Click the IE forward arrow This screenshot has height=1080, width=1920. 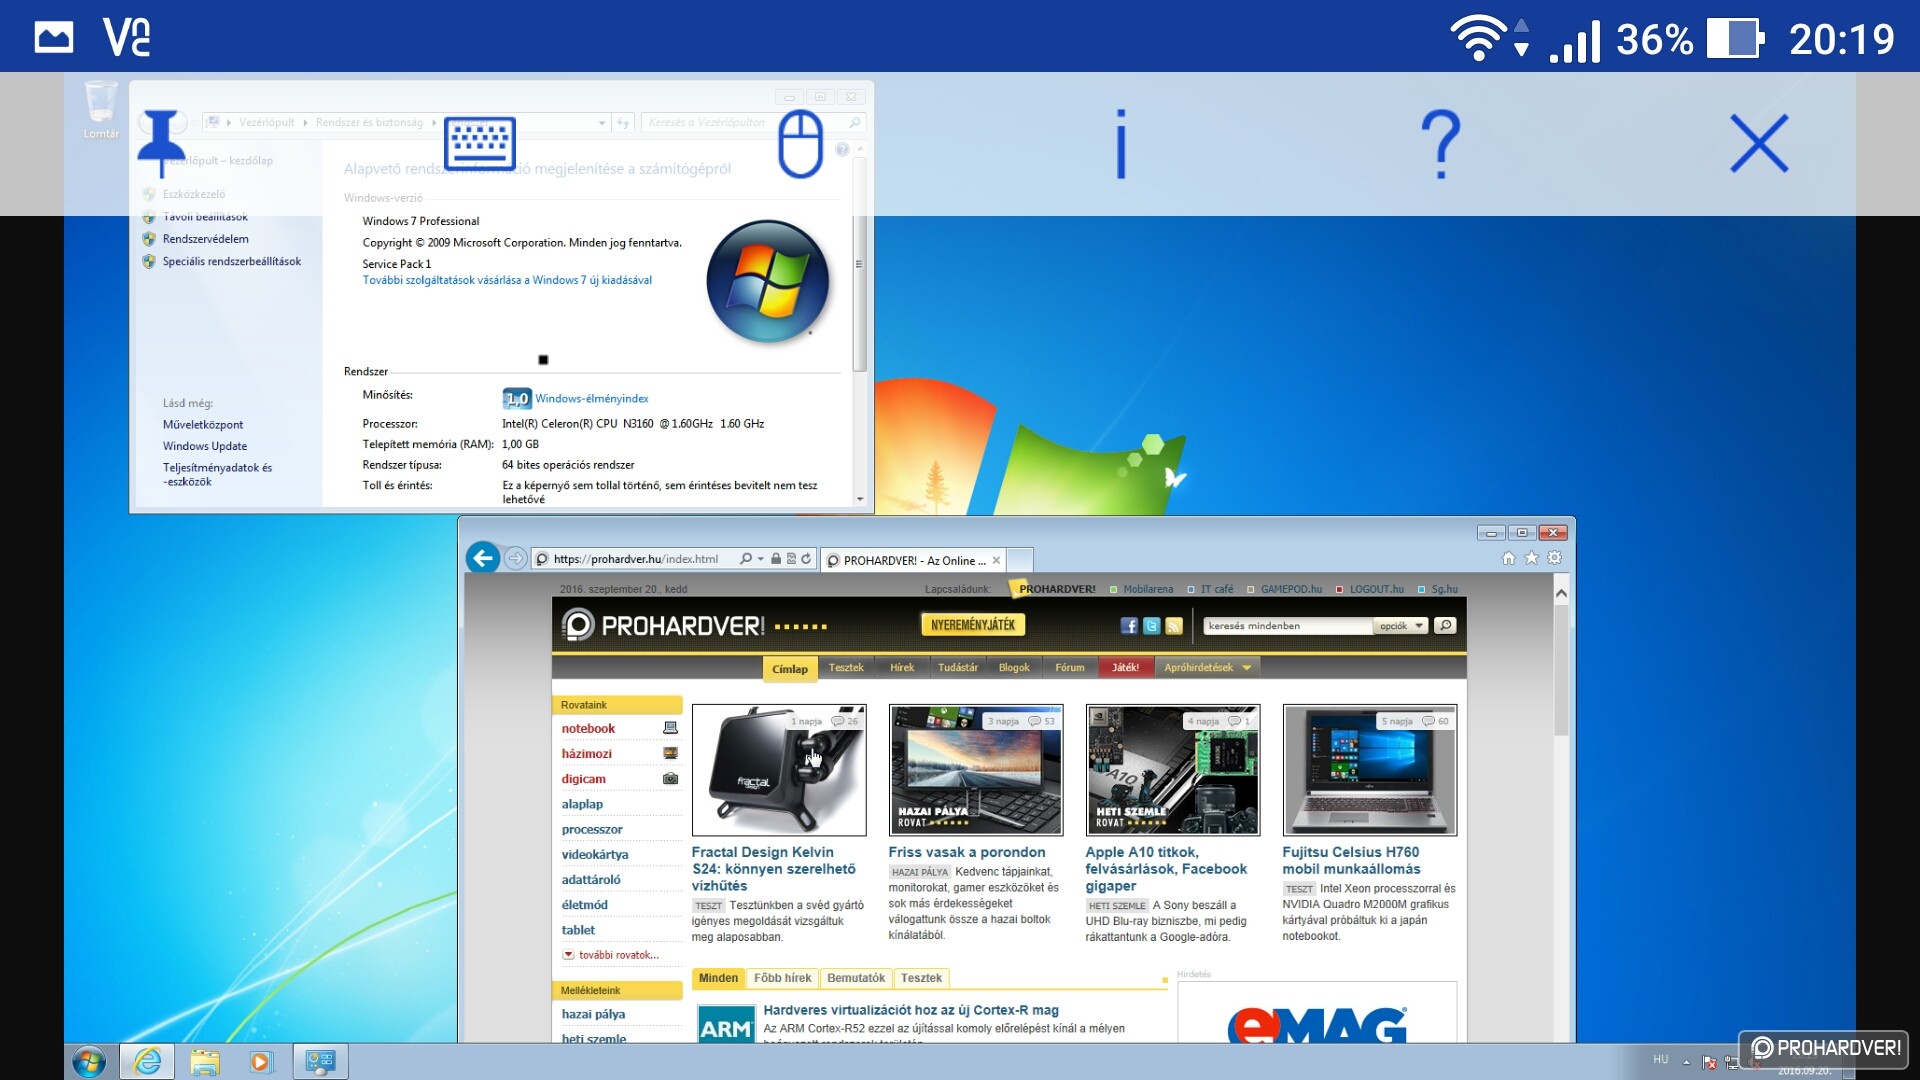515,558
